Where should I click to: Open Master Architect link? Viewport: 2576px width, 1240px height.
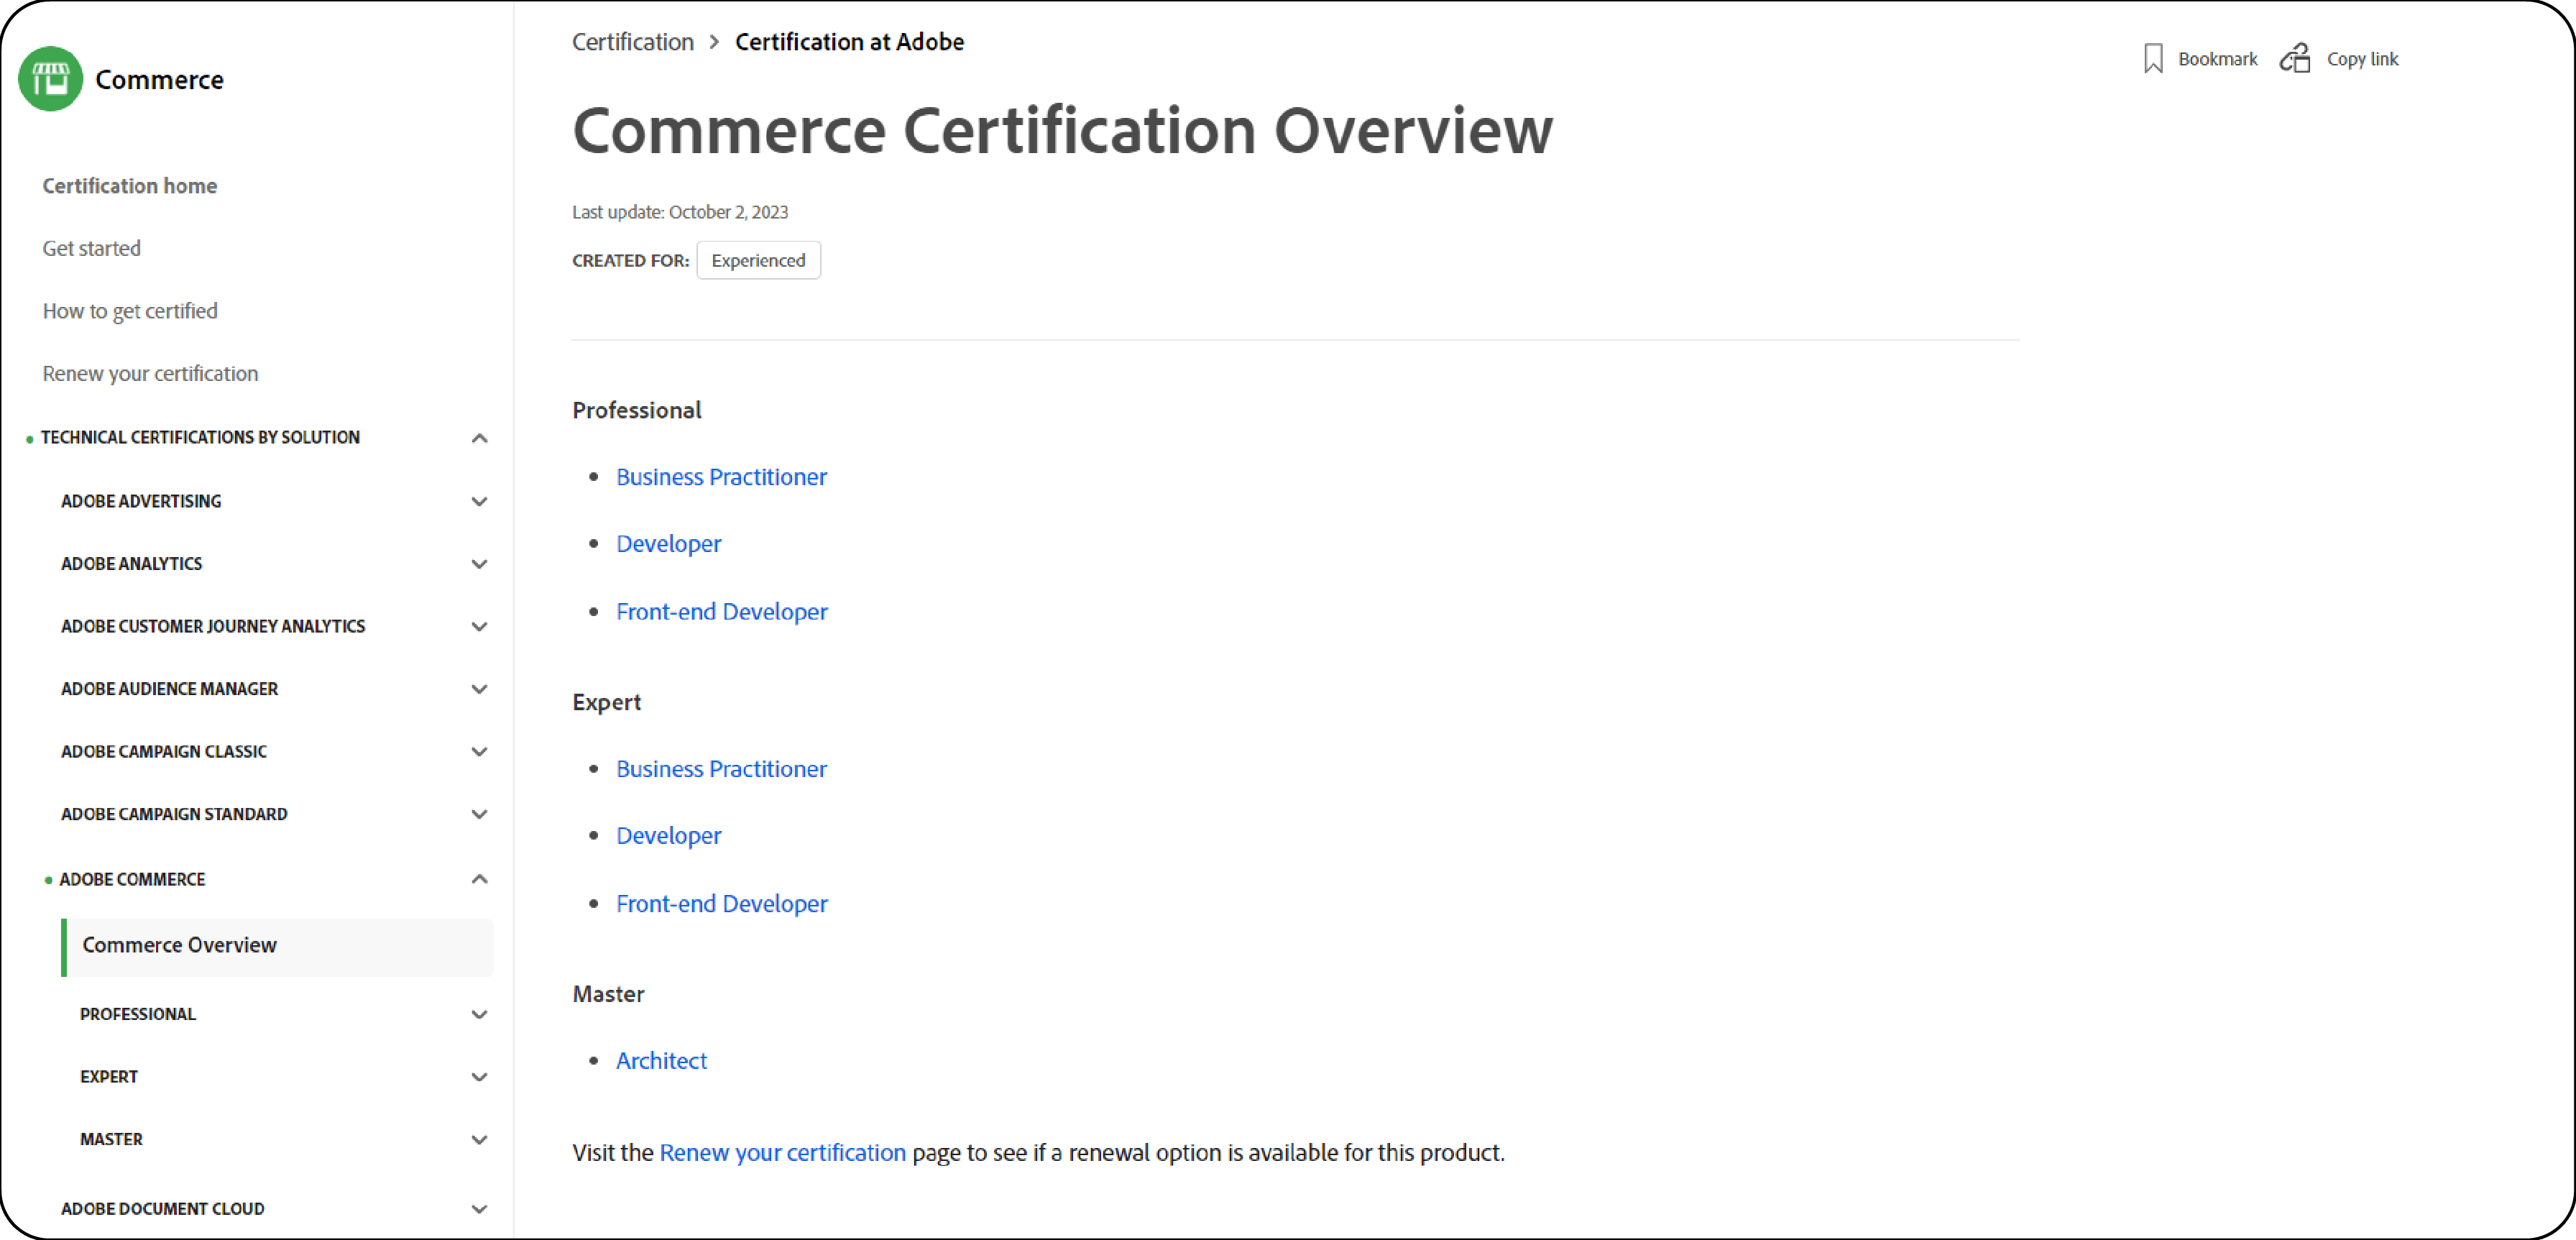tap(661, 1061)
